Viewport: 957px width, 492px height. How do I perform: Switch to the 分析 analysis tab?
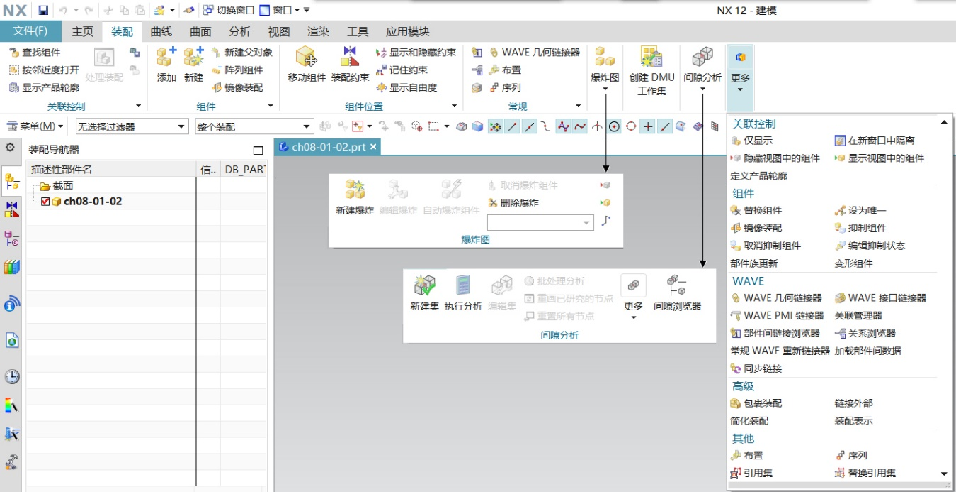point(239,32)
